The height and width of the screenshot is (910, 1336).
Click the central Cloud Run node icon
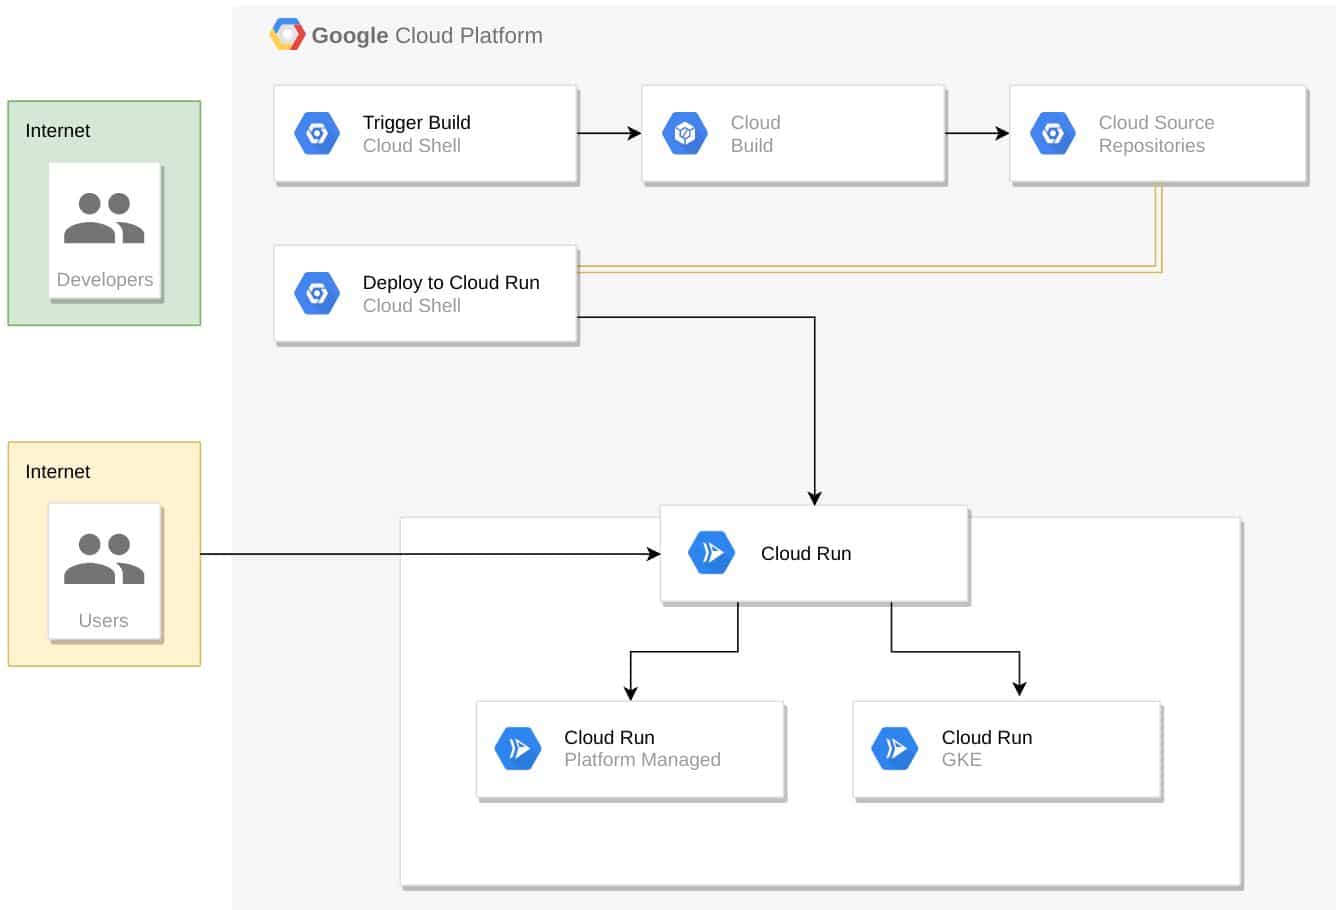712,553
